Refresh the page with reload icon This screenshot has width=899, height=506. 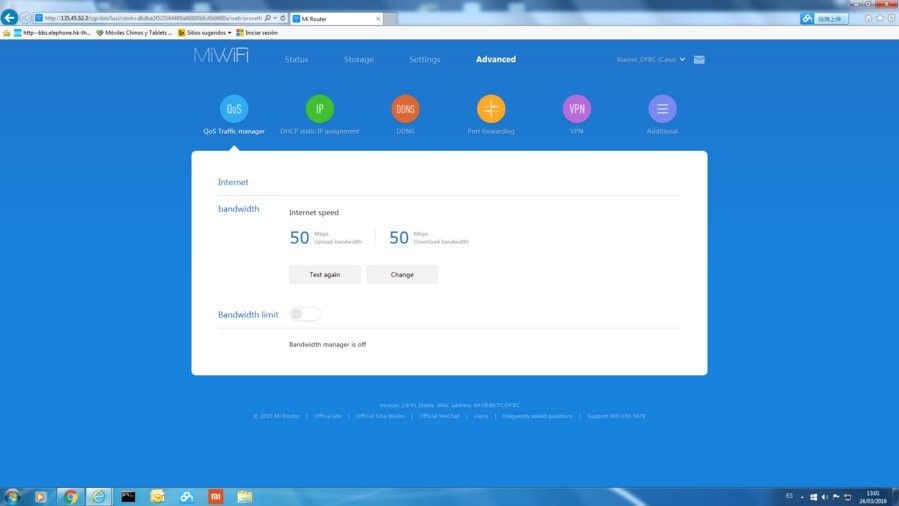pos(283,18)
